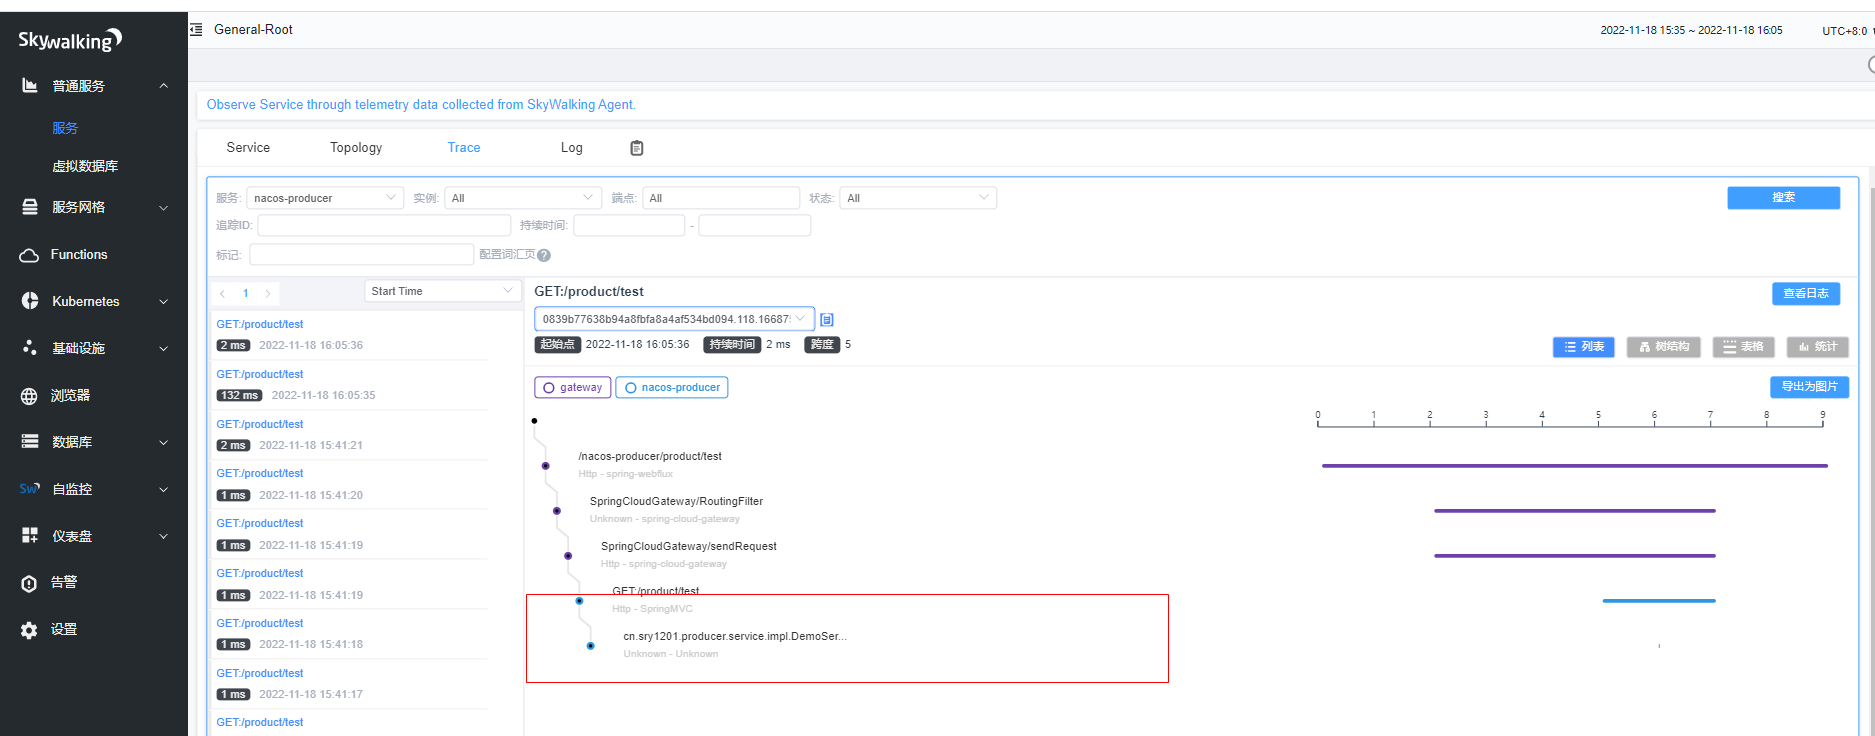
Task: Open the 服务 nacos-producer dropdown
Action: tap(325, 198)
